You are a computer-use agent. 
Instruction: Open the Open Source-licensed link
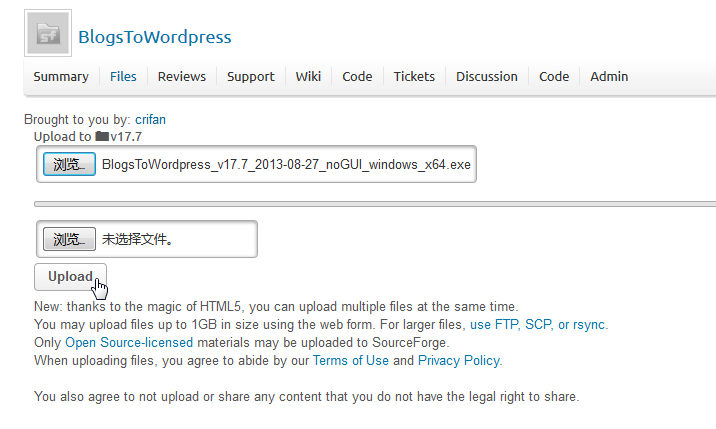(129, 343)
